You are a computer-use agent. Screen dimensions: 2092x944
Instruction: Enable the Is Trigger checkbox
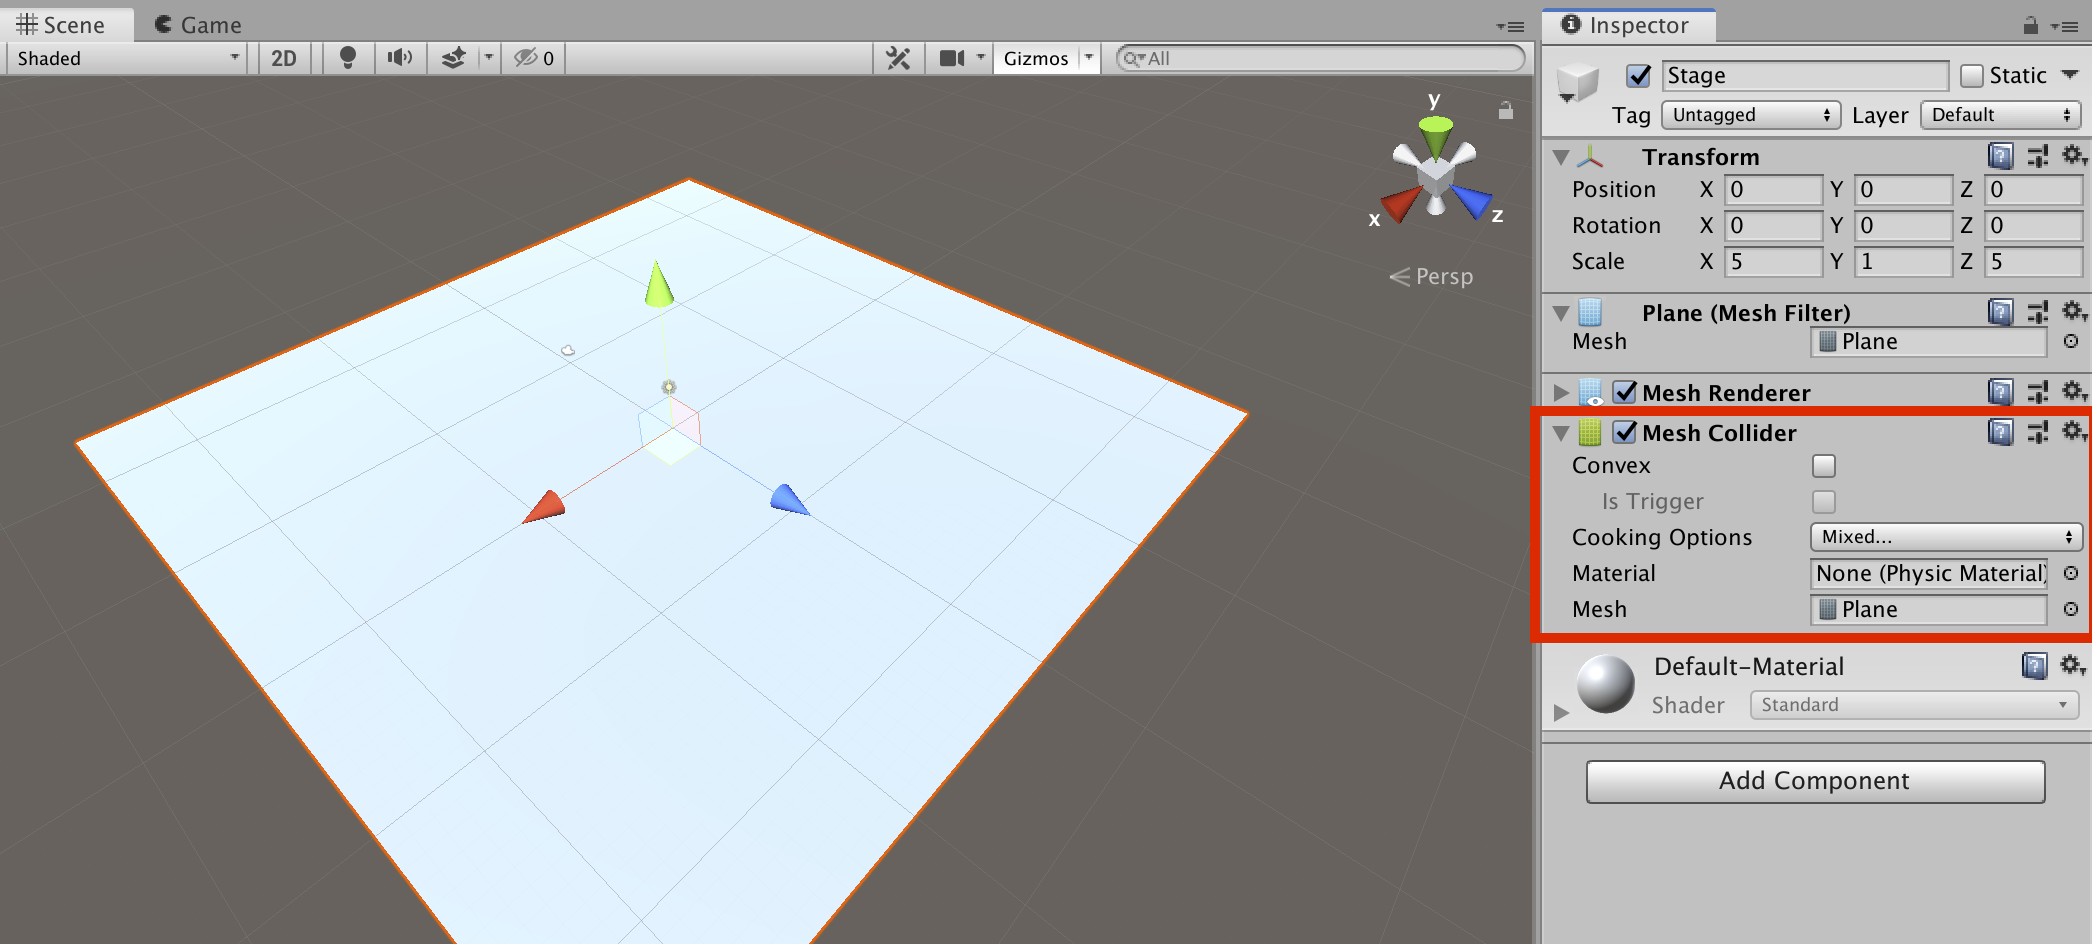[x=1824, y=501]
